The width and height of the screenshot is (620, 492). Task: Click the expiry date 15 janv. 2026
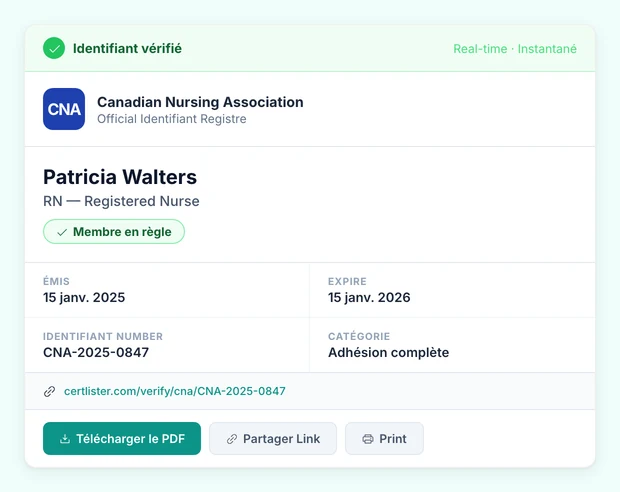(x=369, y=297)
